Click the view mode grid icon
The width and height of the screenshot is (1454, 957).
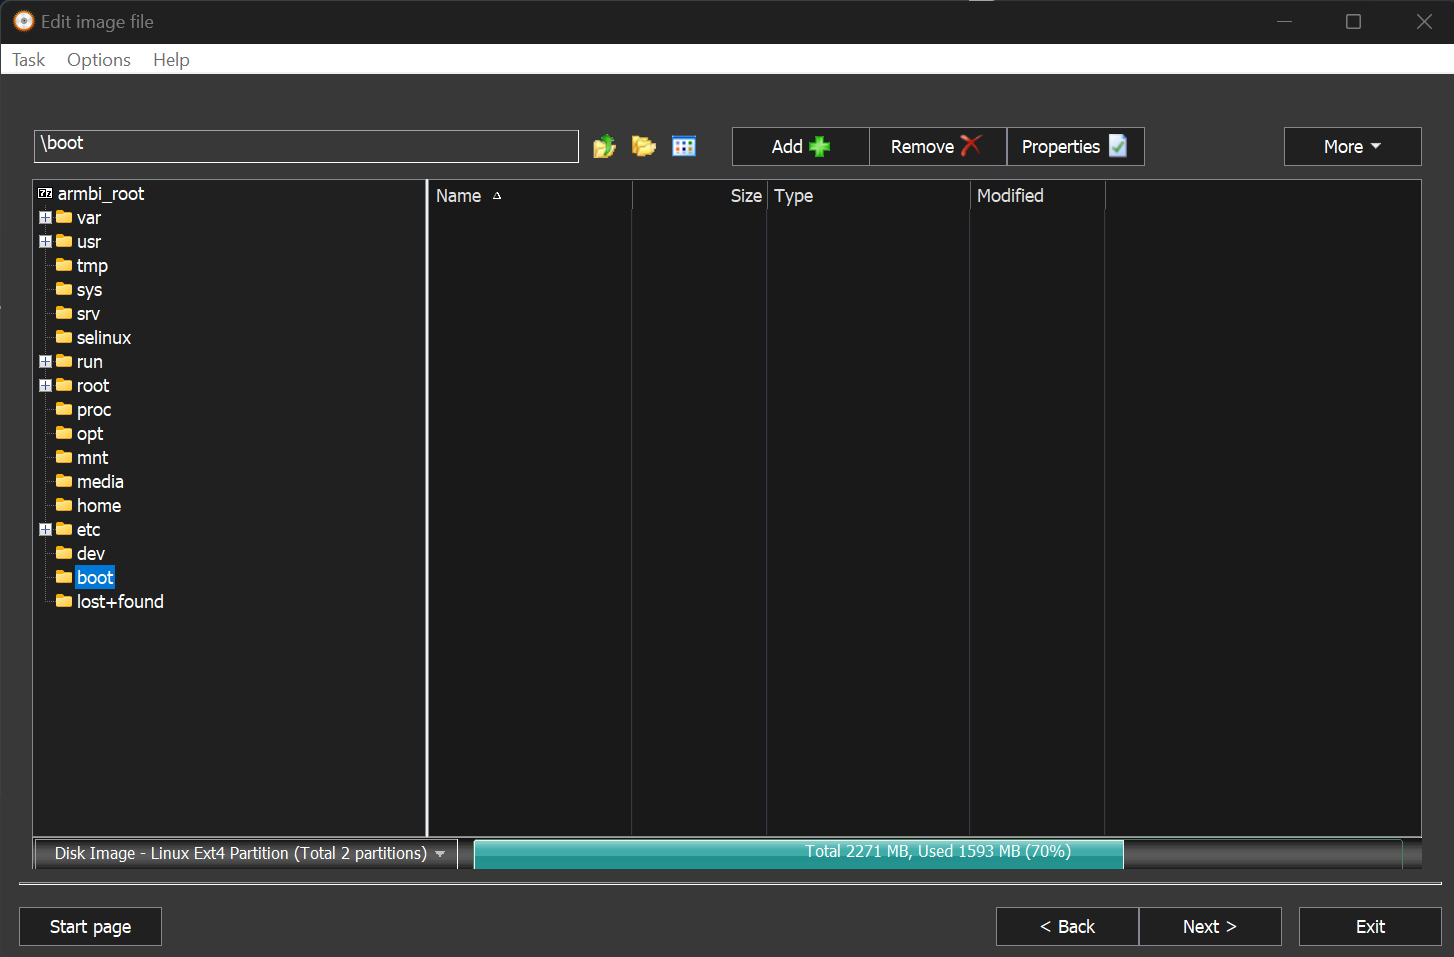coord(684,147)
